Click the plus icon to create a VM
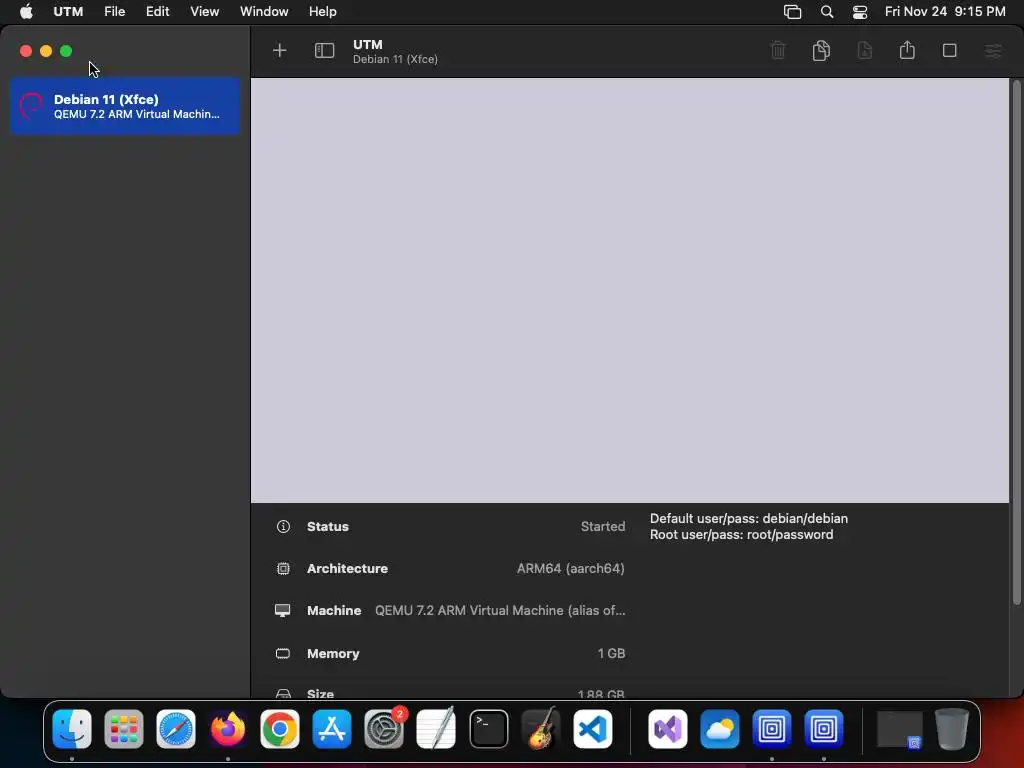This screenshot has width=1024, height=768. [280, 50]
